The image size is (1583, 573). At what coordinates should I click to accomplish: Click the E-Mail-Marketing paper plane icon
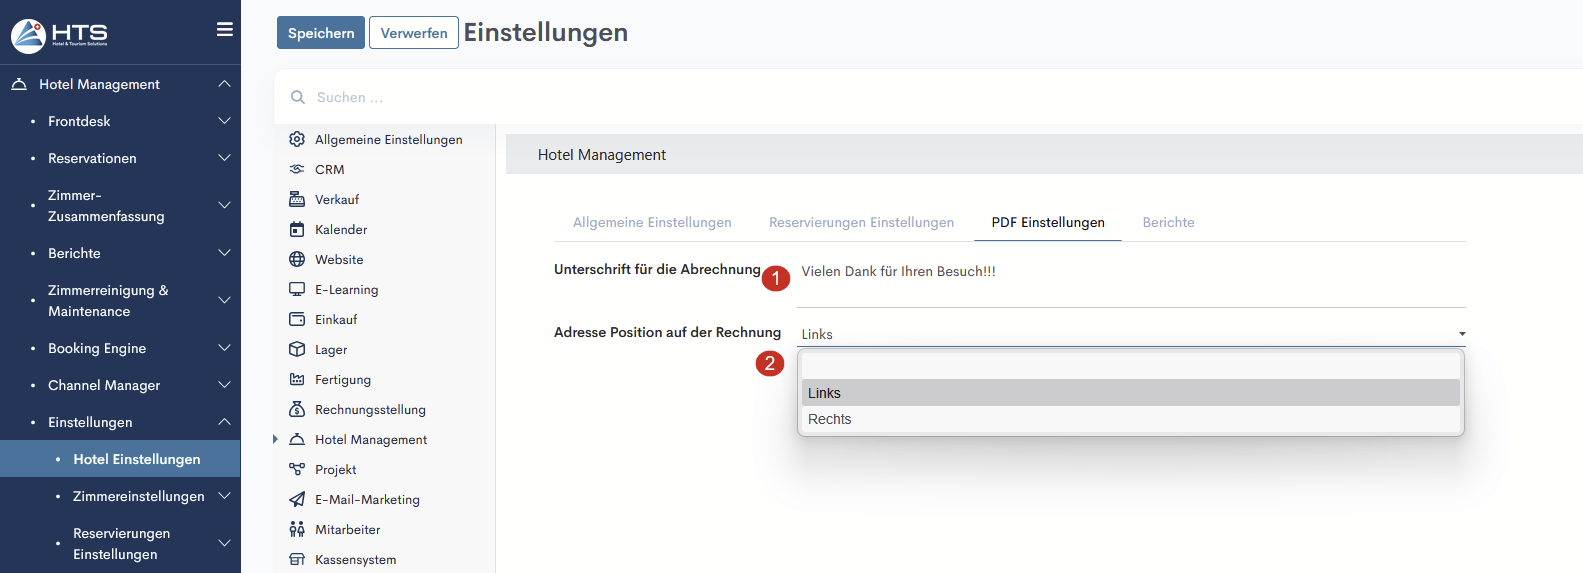[x=297, y=499]
